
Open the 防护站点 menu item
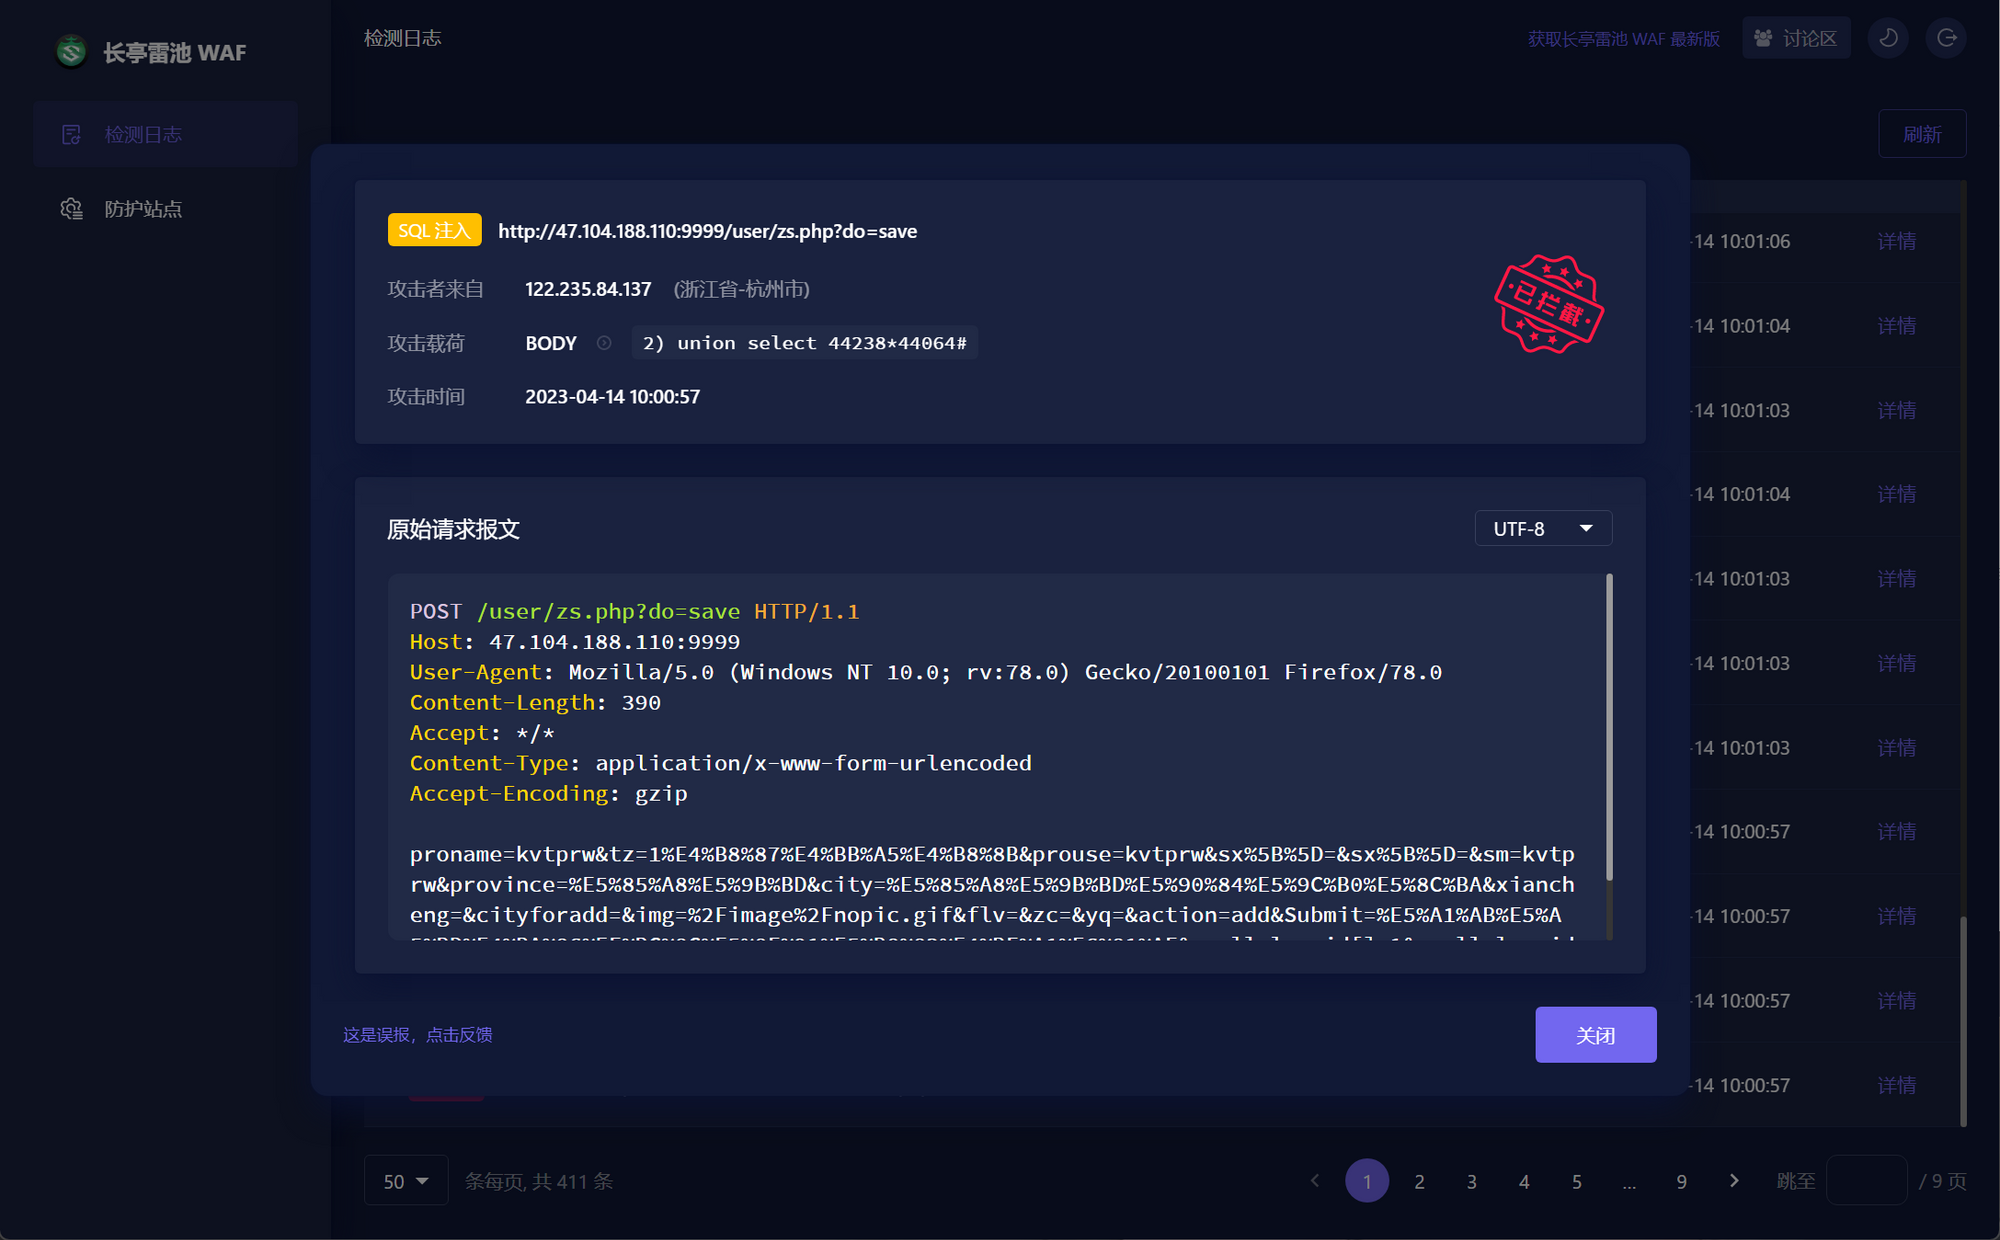pyautogui.click(x=143, y=208)
